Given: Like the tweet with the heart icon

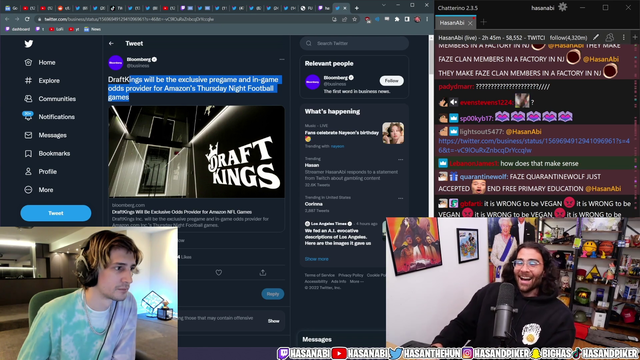Looking at the screenshot, I should click(219, 273).
